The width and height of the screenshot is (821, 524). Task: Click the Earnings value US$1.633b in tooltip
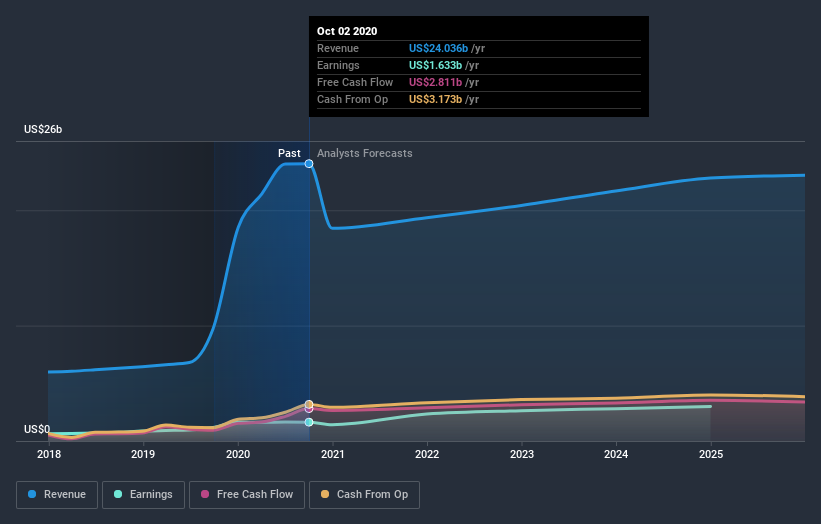[x=435, y=65]
